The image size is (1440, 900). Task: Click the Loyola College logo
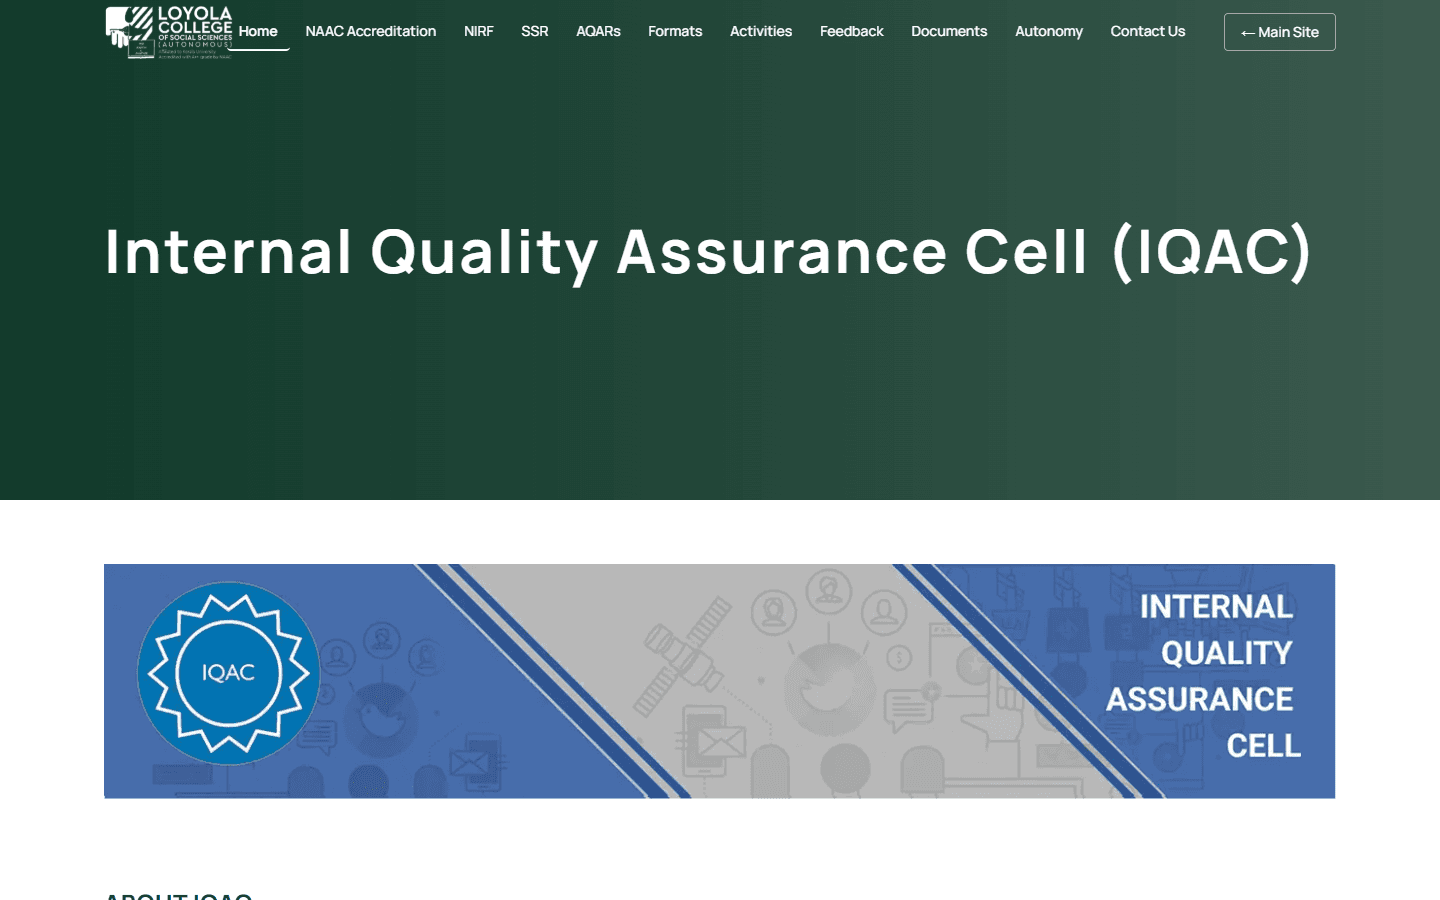169,32
